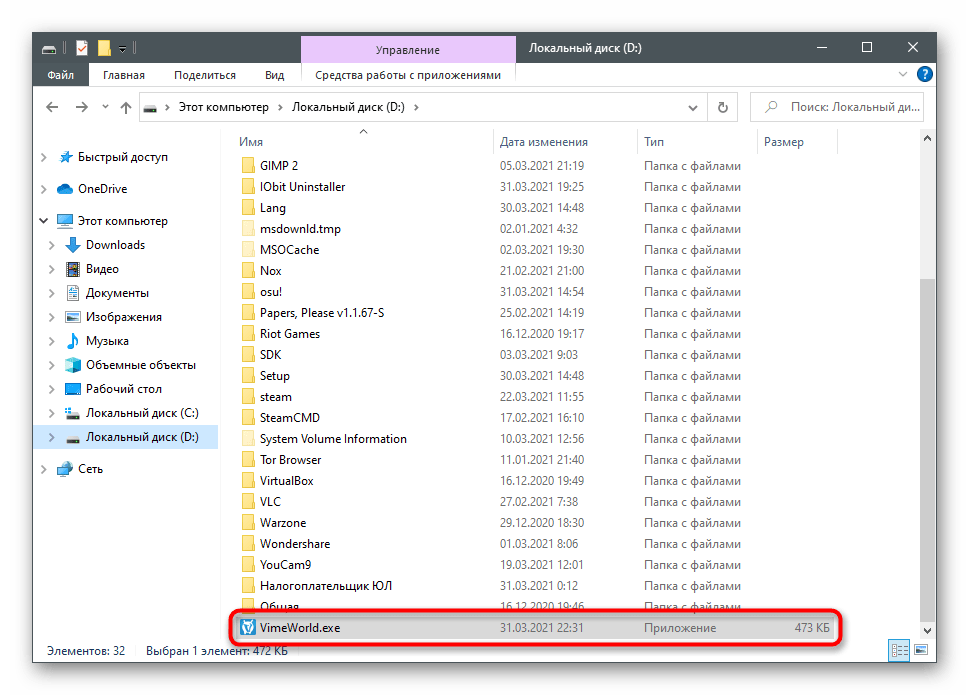Click the file list scroll down arrow
The width and height of the screenshot is (969, 695).
pos(927,630)
